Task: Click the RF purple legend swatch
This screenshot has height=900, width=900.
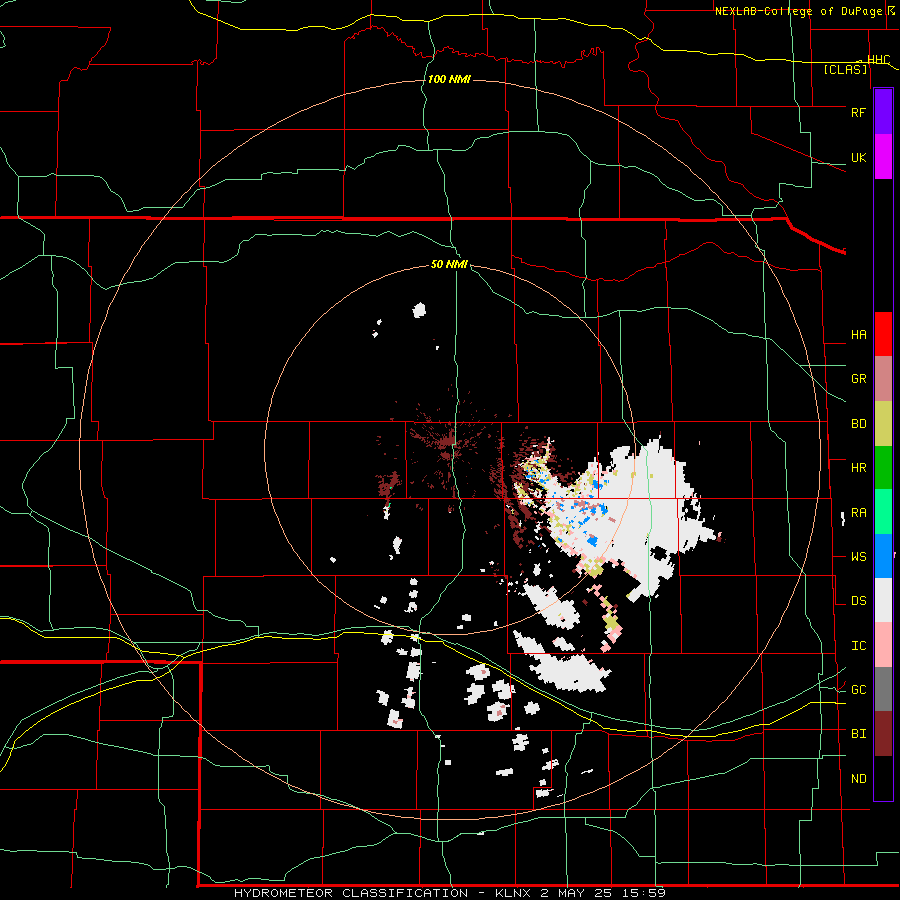Action: [x=883, y=112]
